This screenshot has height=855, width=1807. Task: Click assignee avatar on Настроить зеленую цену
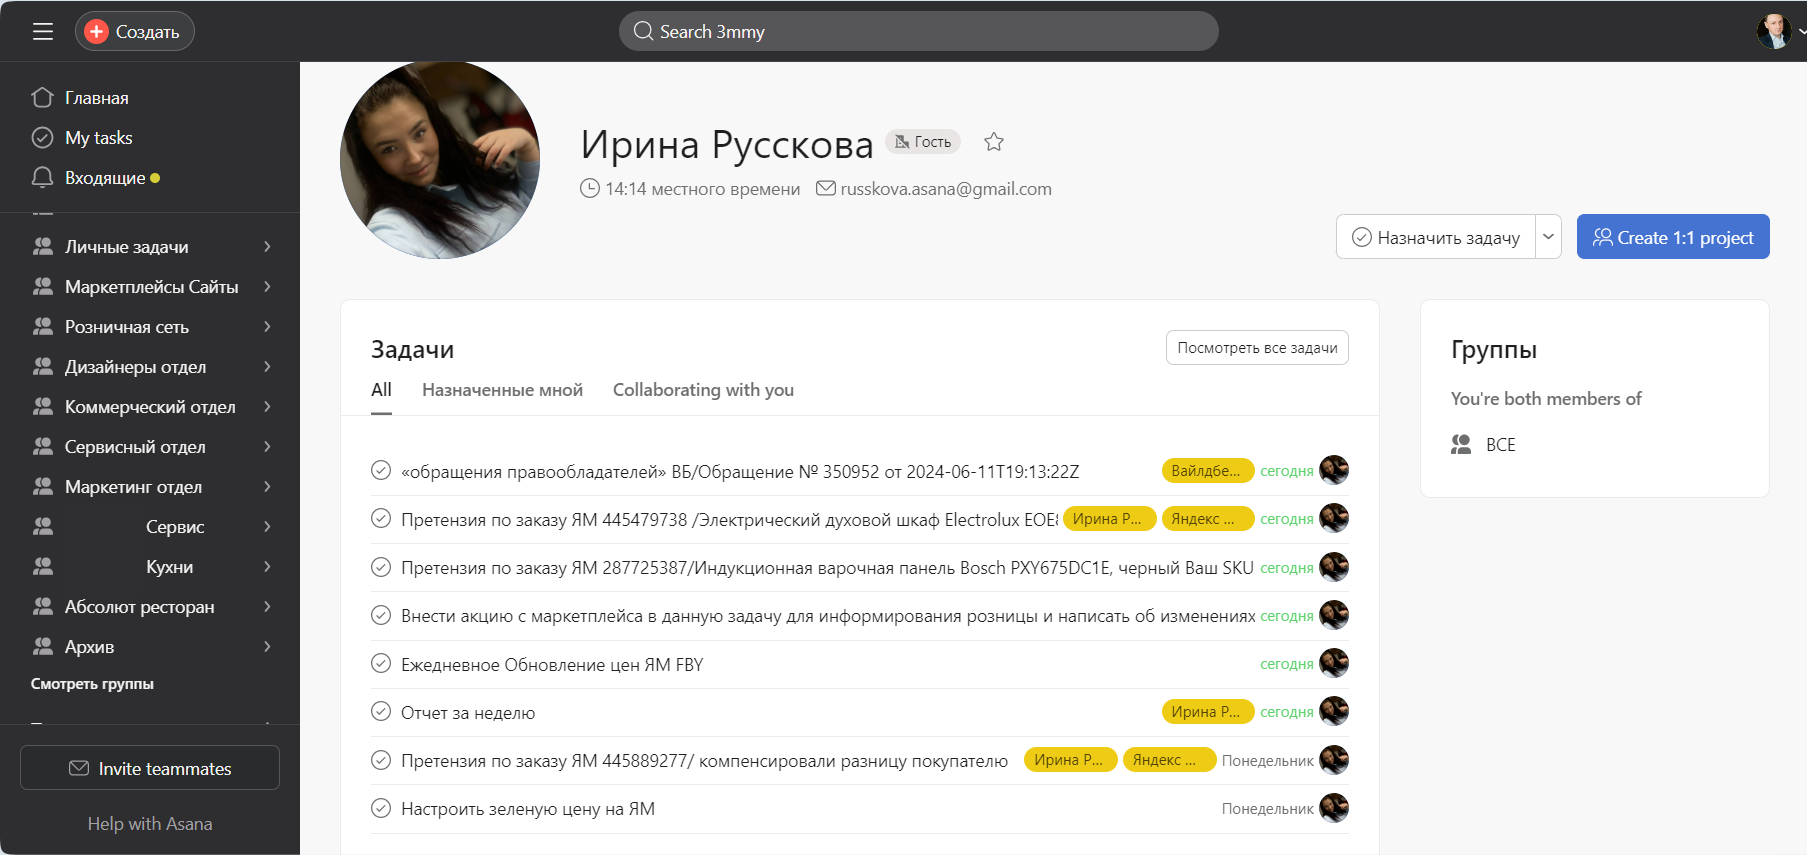tap(1334, 808)
